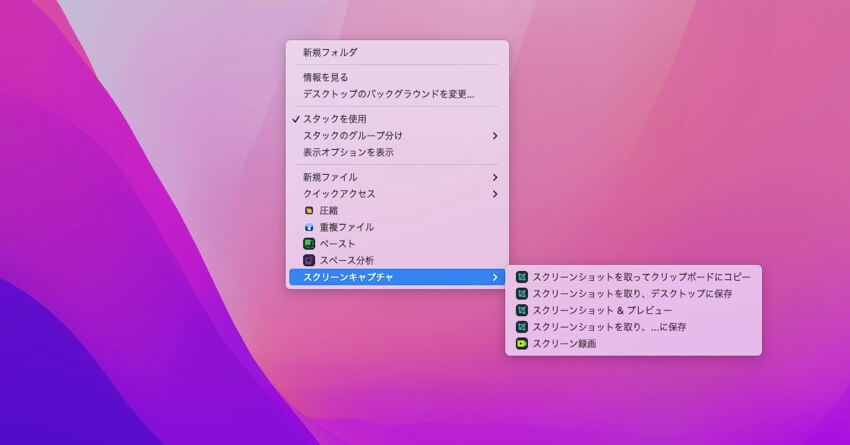Click icon beside スクリーンショットを取り、デスクトップに保存
Viewport: 850px width, 445px height.
click(x=521, y=294)
